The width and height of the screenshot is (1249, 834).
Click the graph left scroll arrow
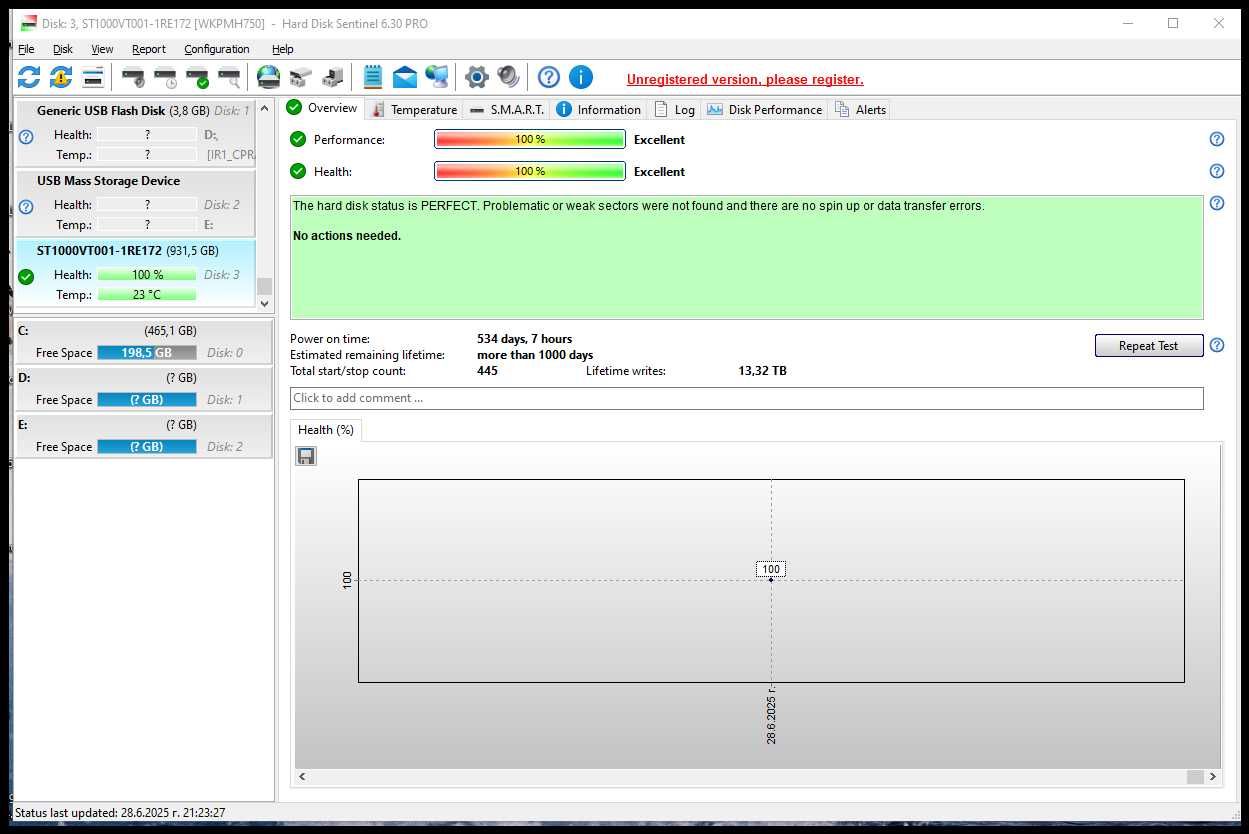303,777
